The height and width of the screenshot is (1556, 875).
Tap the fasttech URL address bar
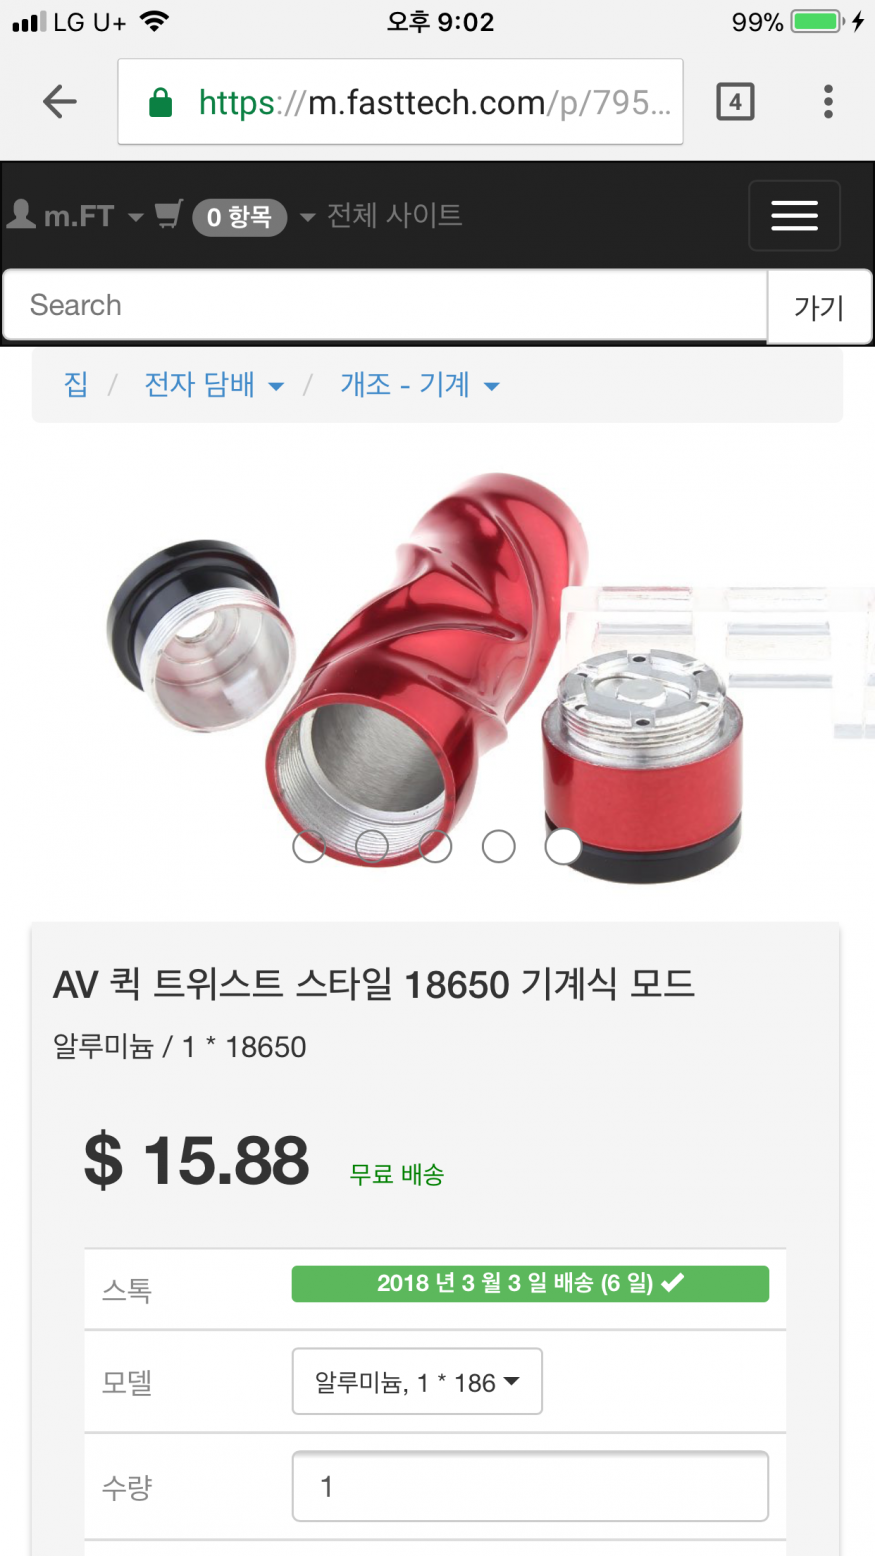(x=400, y=102)
